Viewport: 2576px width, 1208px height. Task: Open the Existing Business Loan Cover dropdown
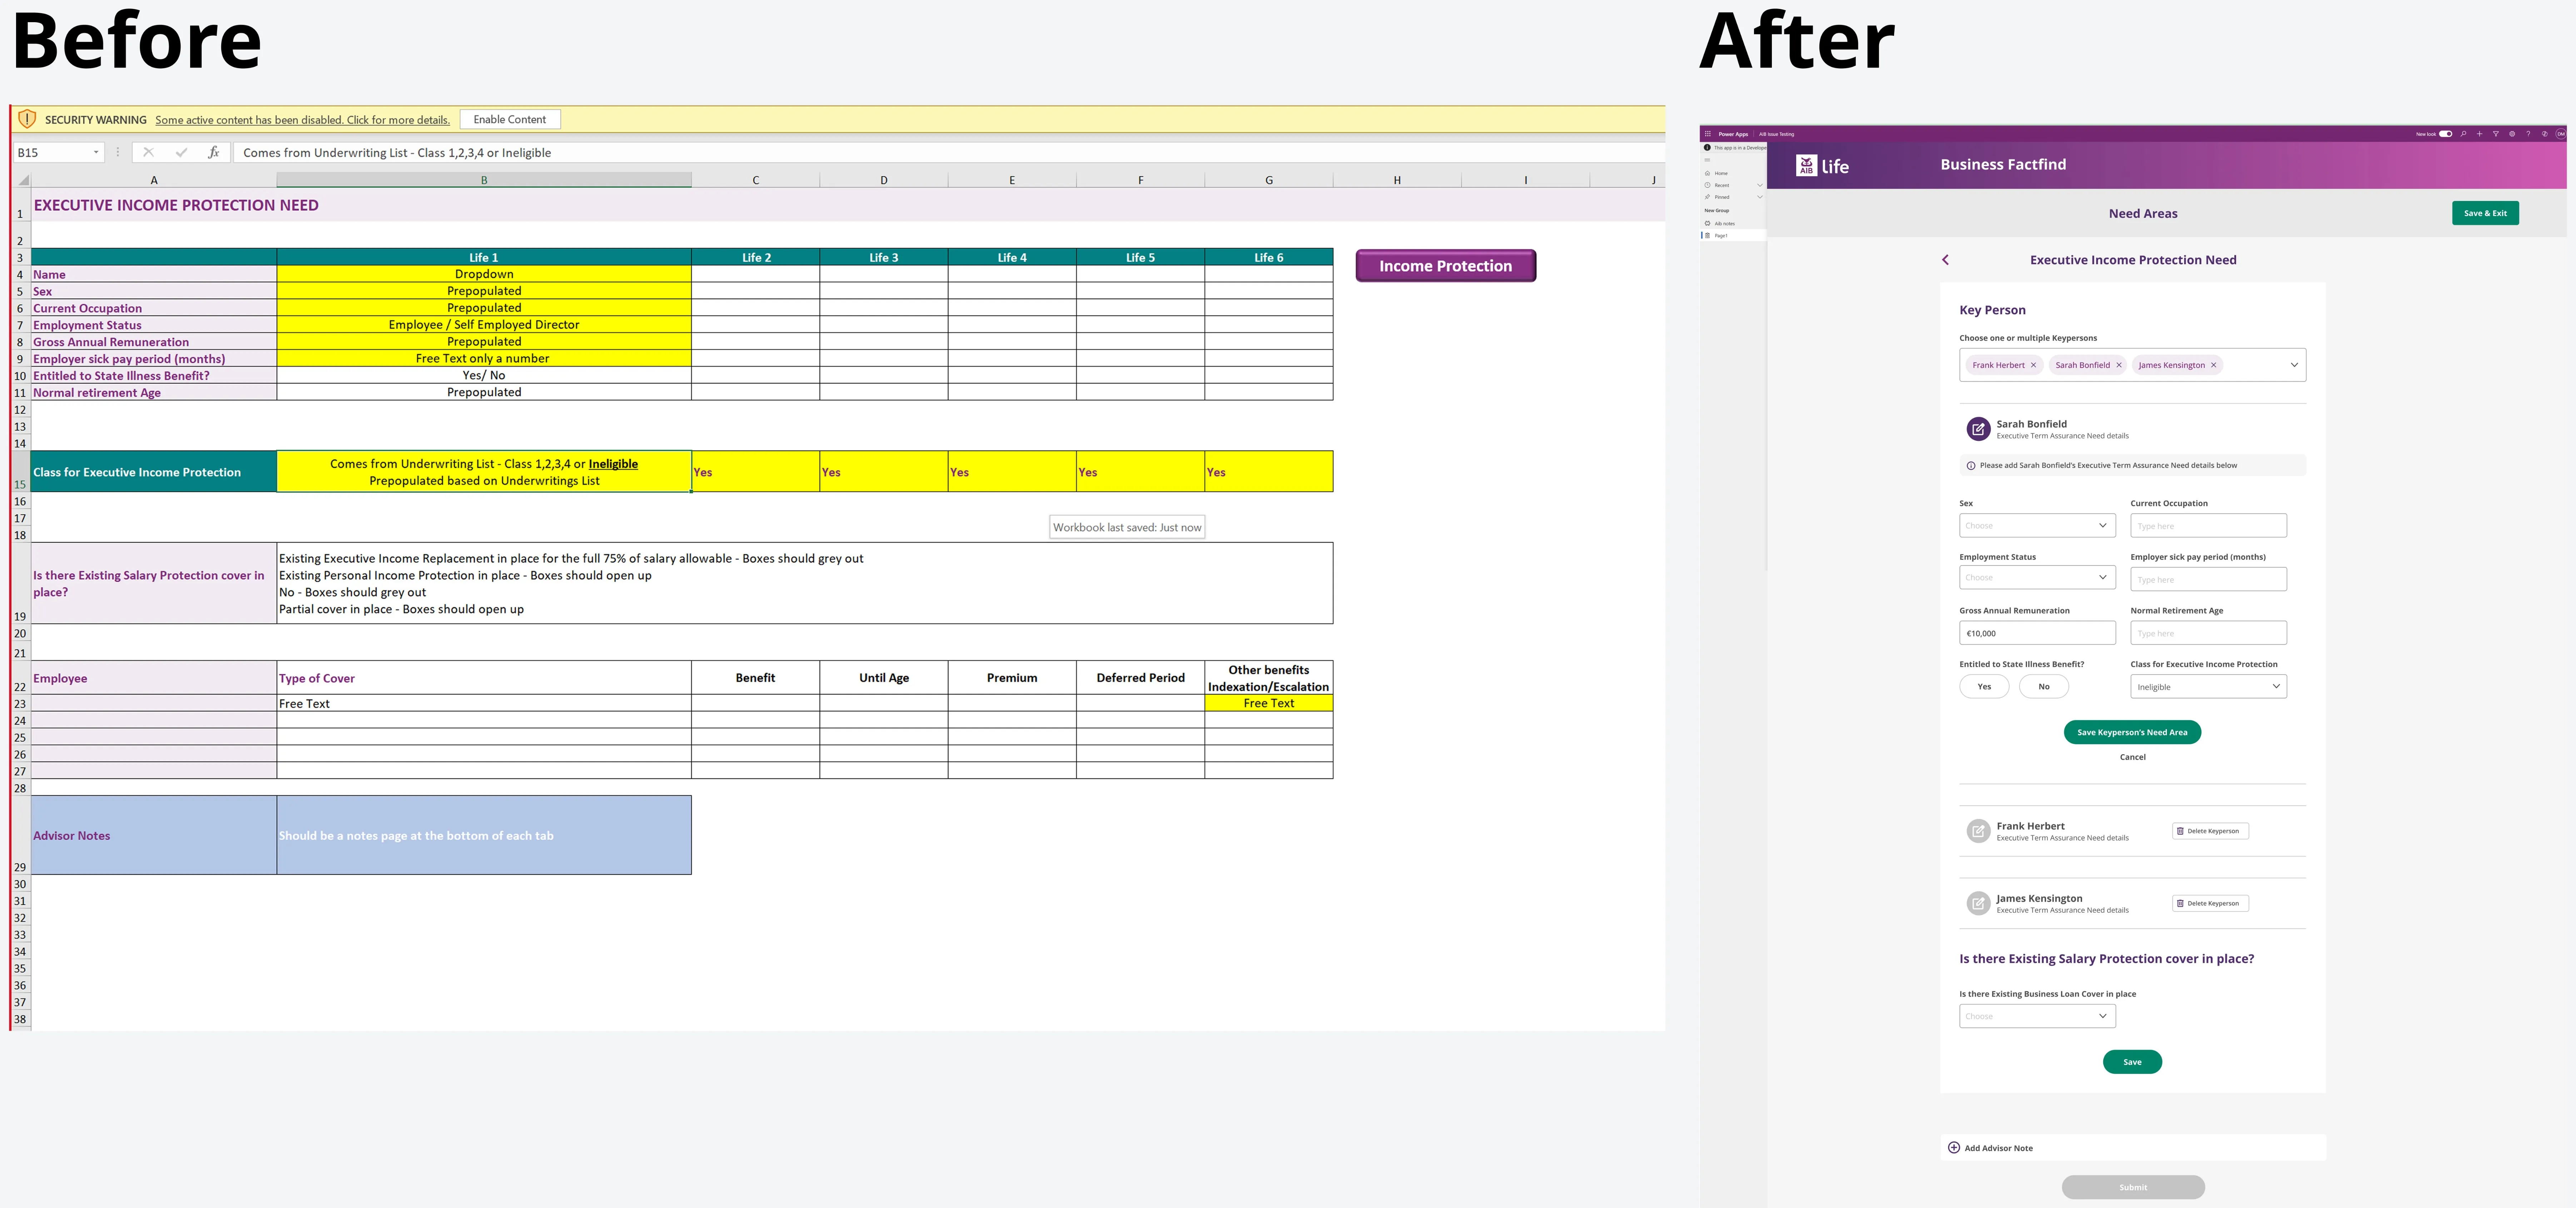tap(2037, 1016)
